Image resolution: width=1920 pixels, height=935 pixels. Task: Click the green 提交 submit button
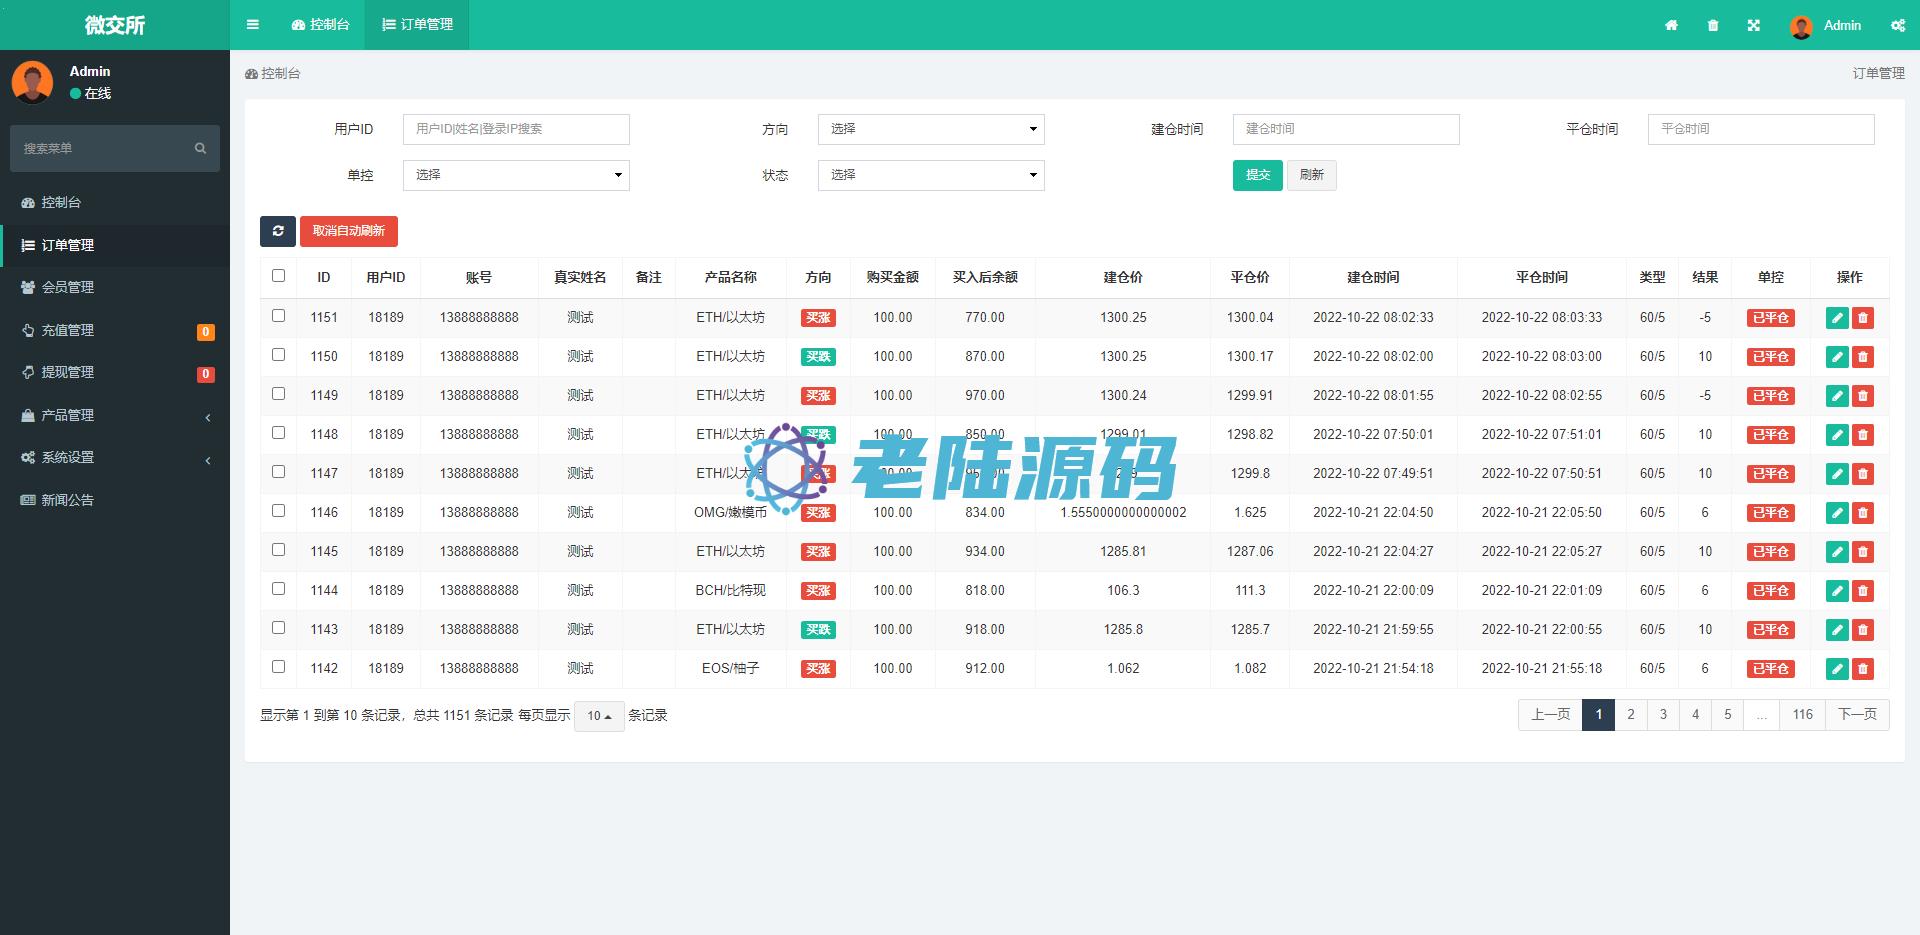coord(1257,175)
